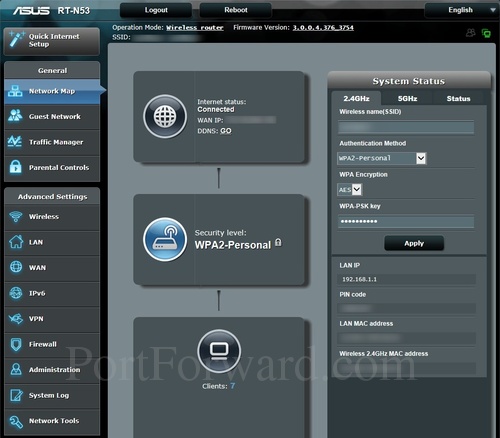This screenshot has width=500, height=438.
Task: Click the Quick Internet Setup button
Action: click(52, 41)
